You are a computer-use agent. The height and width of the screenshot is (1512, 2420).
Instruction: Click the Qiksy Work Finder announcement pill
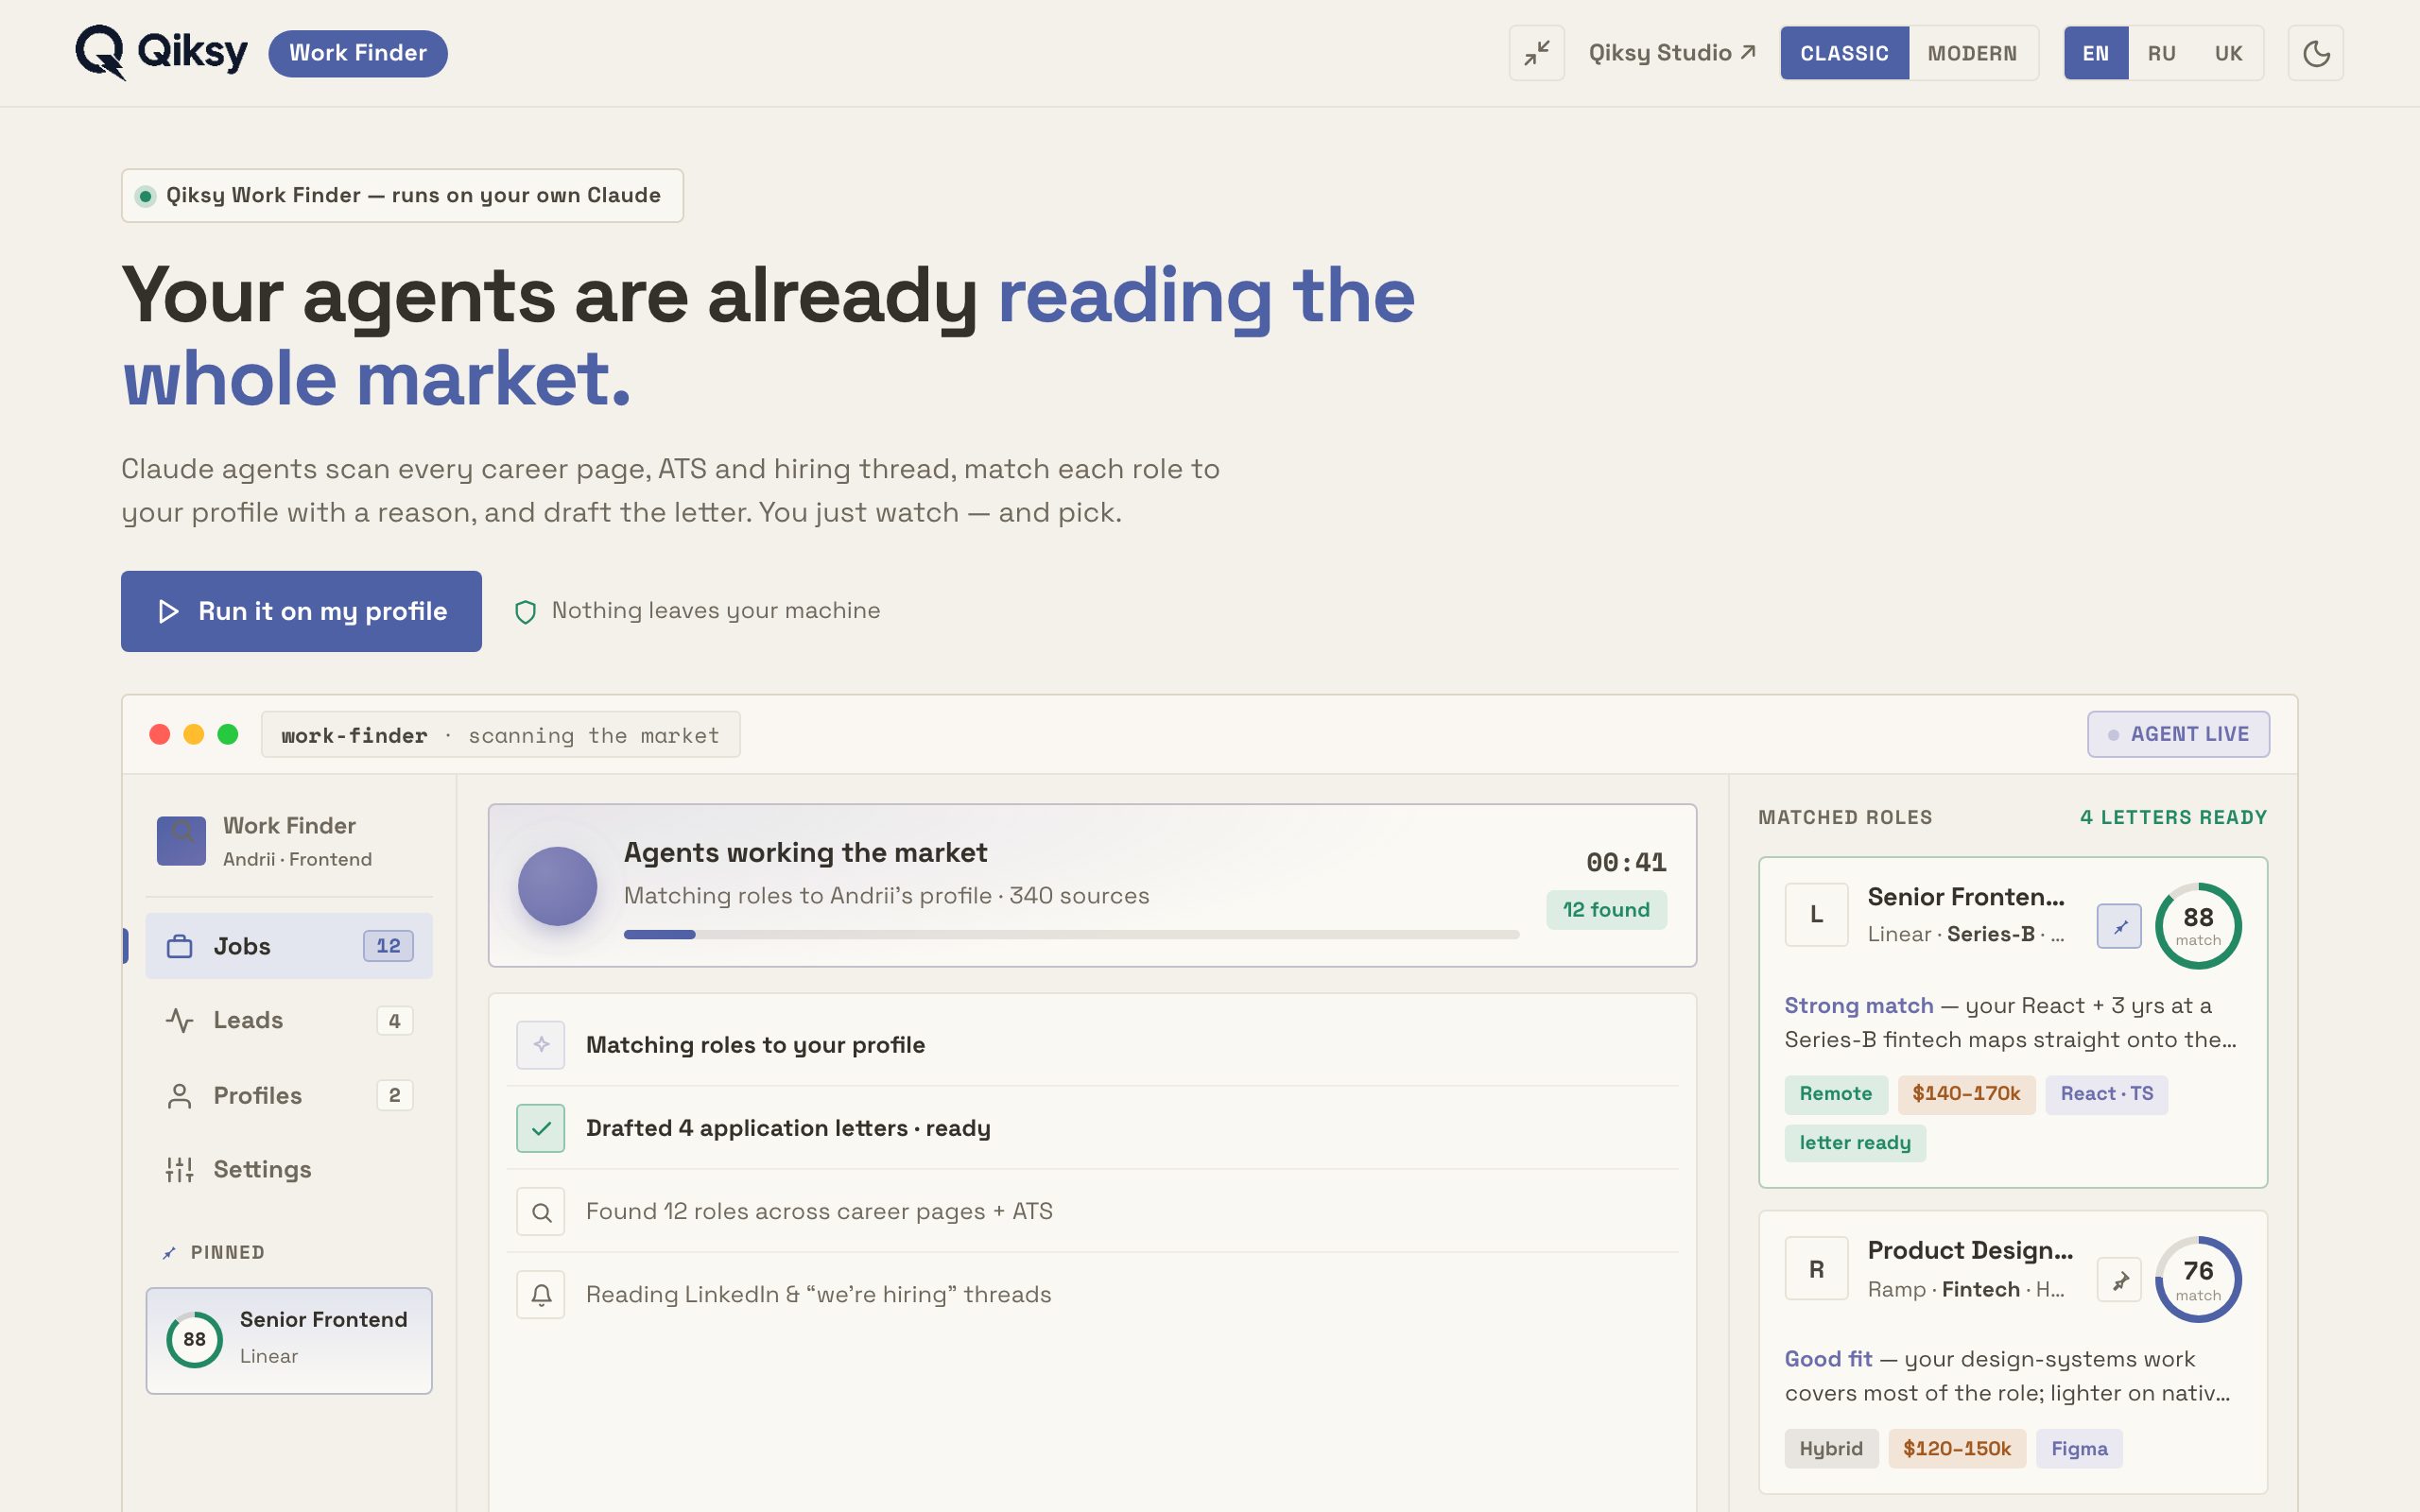(402, 196)
